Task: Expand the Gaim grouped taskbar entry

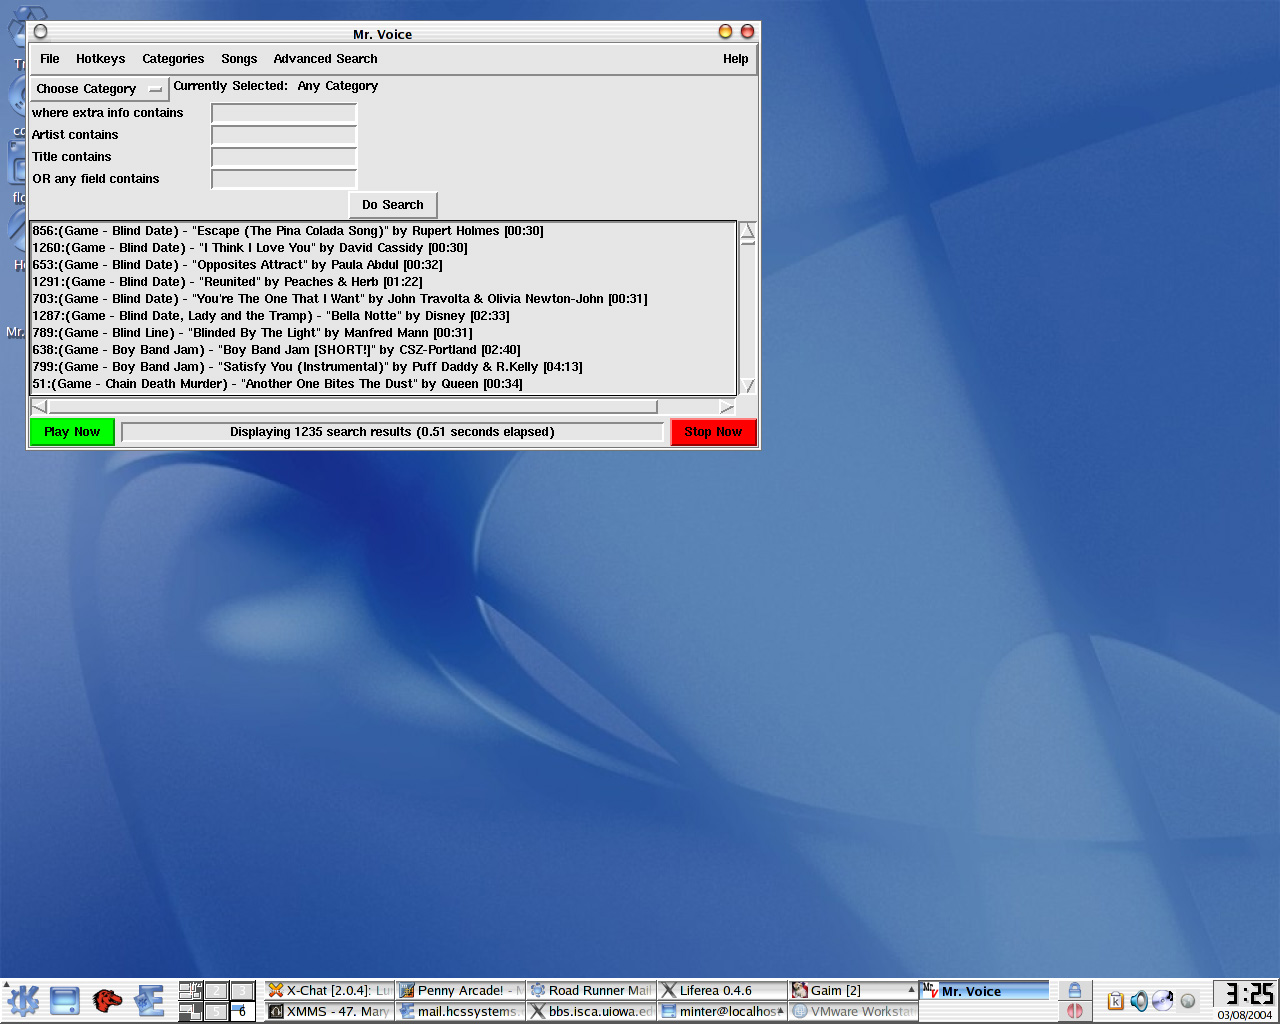Action: point(911,990)
